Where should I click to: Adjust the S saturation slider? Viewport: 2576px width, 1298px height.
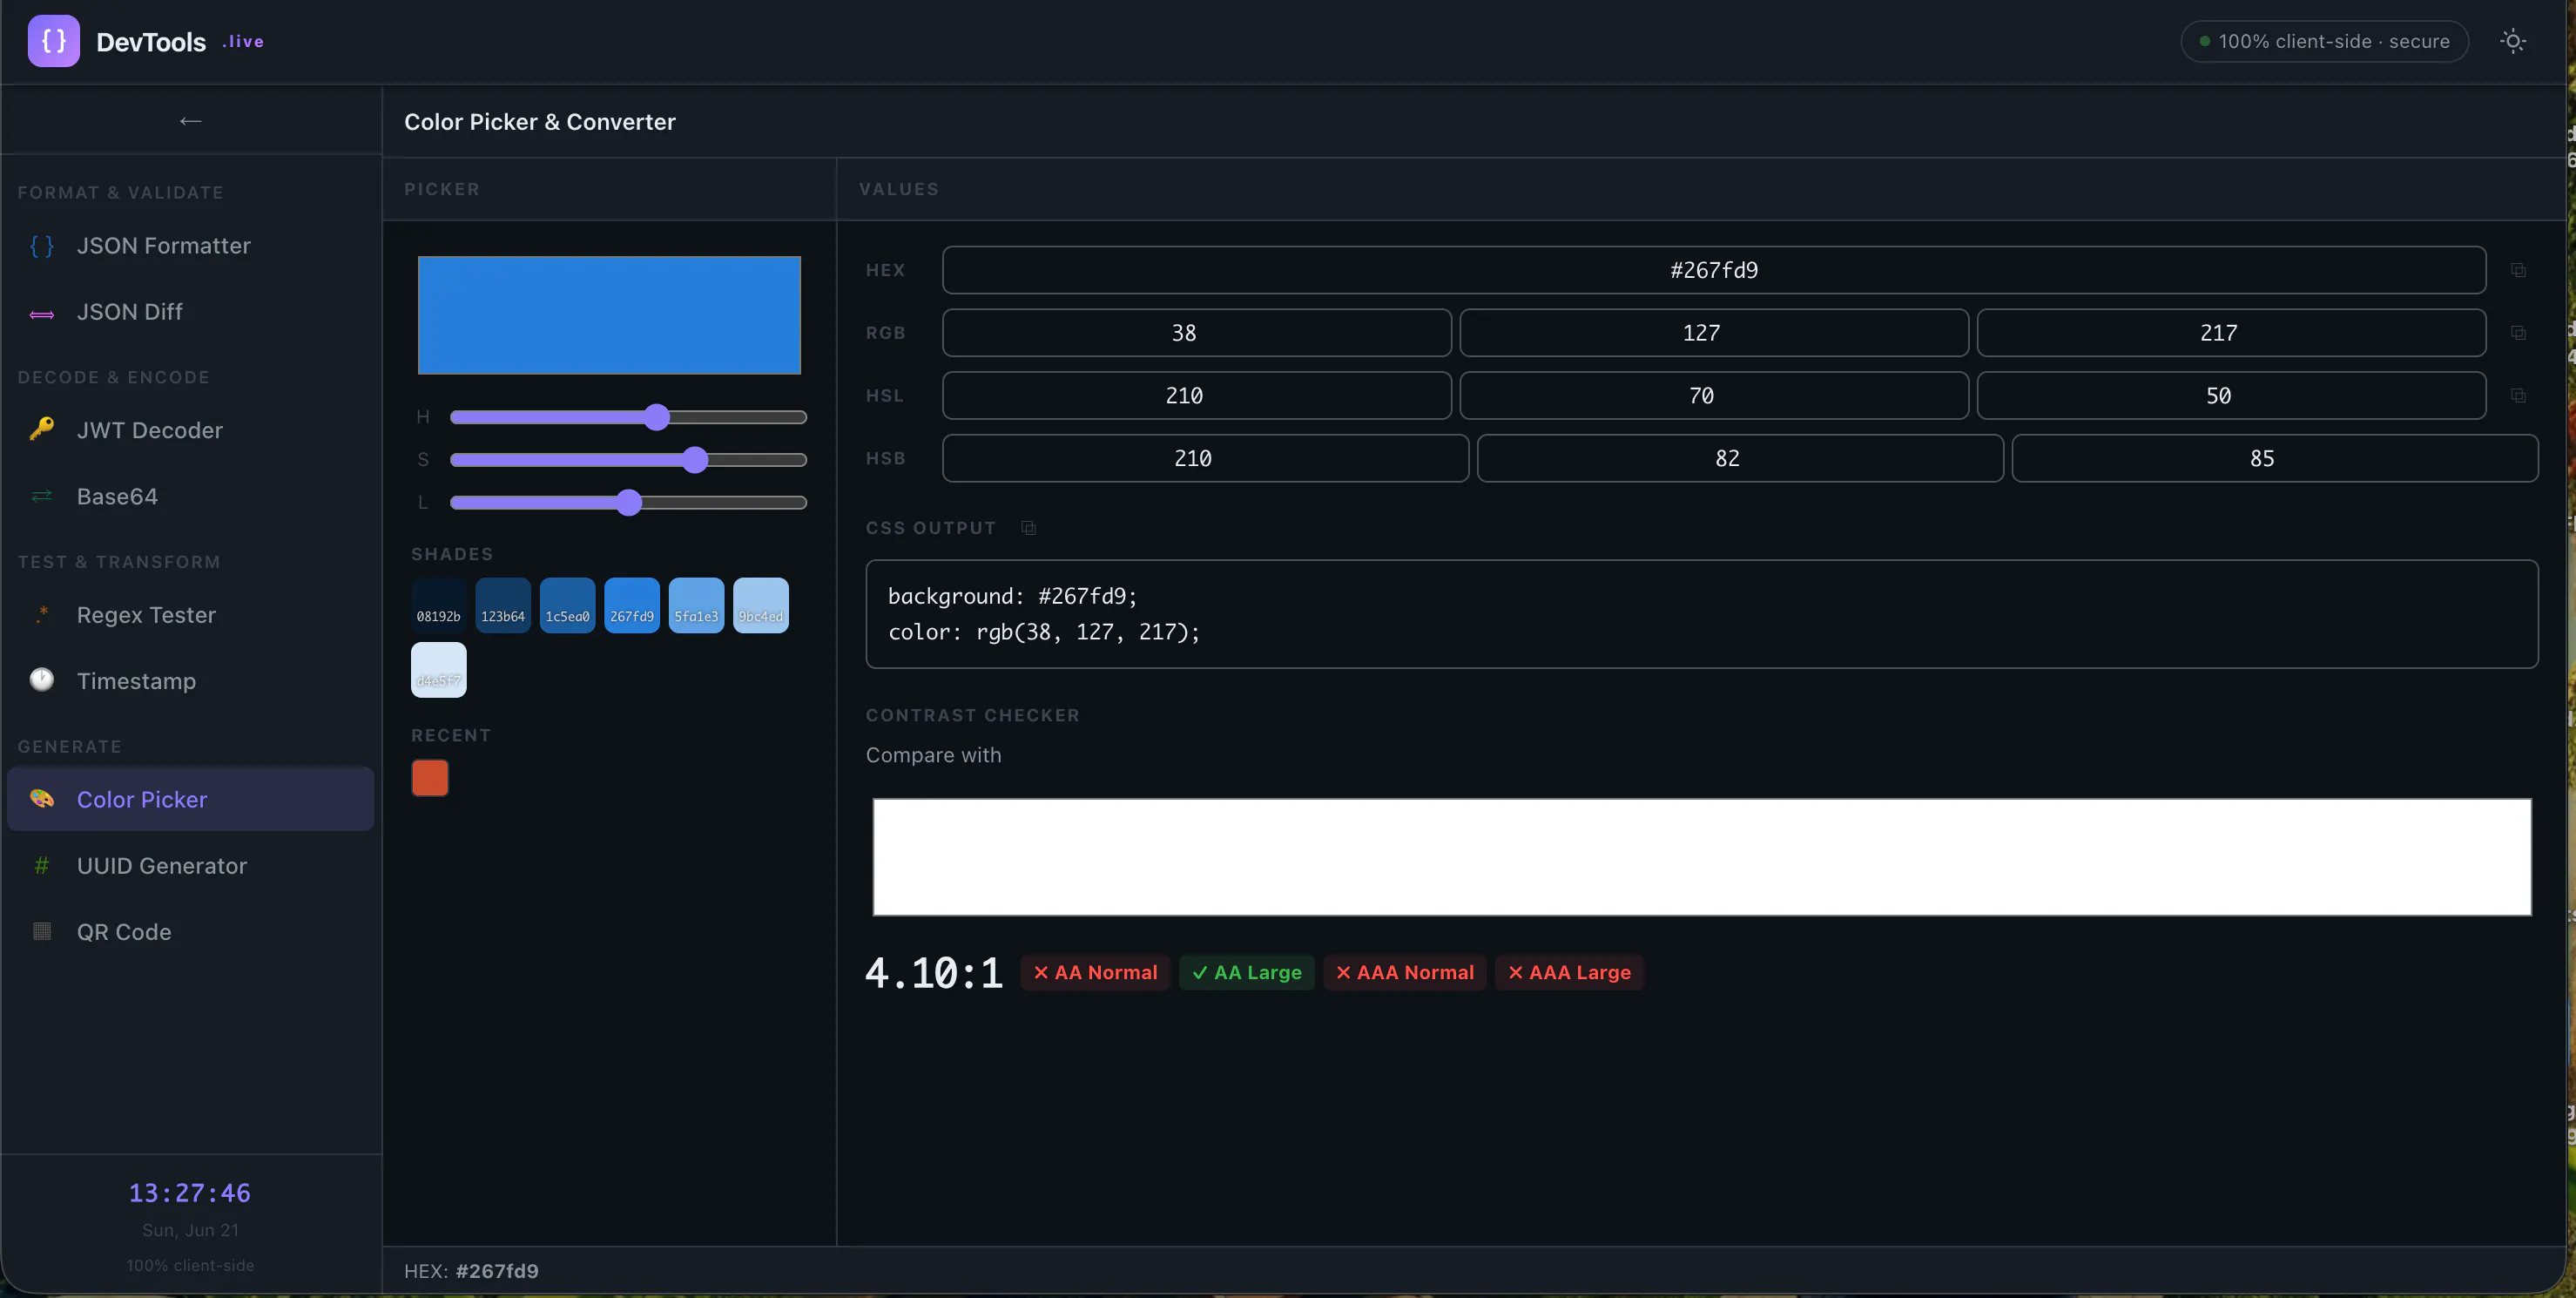pos(628,460)
